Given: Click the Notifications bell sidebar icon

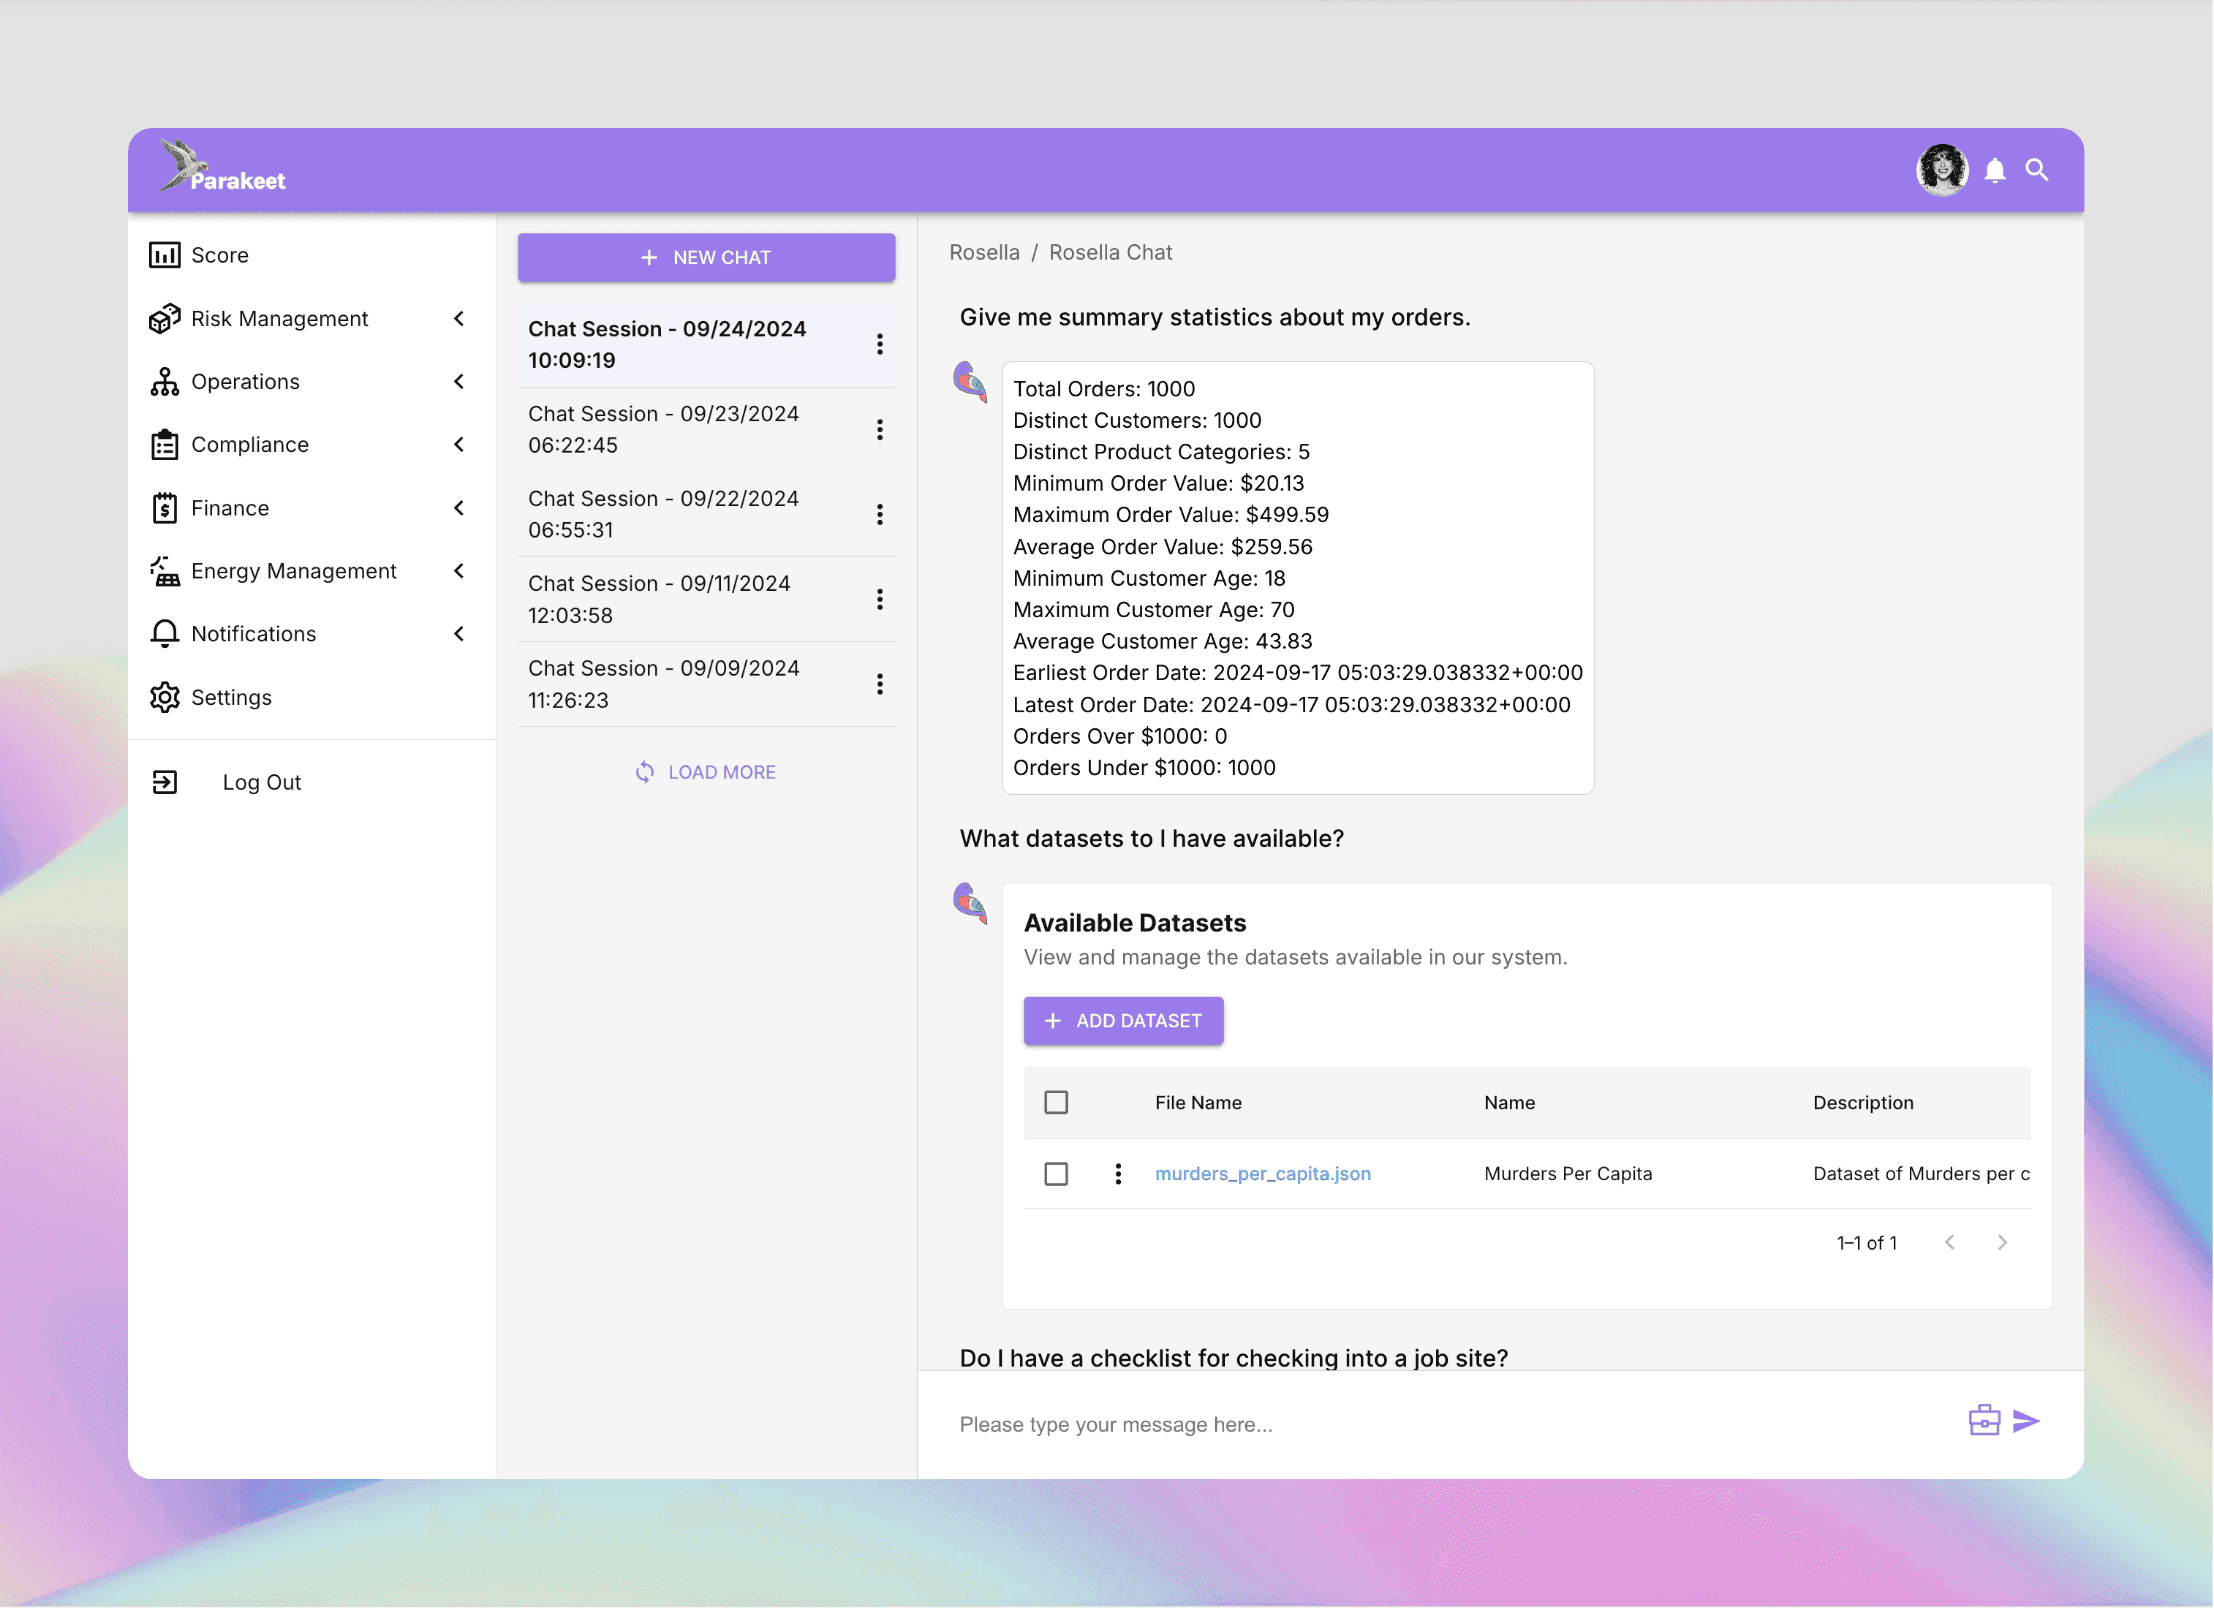Looking at the screenshot, I should click(164, 634).
